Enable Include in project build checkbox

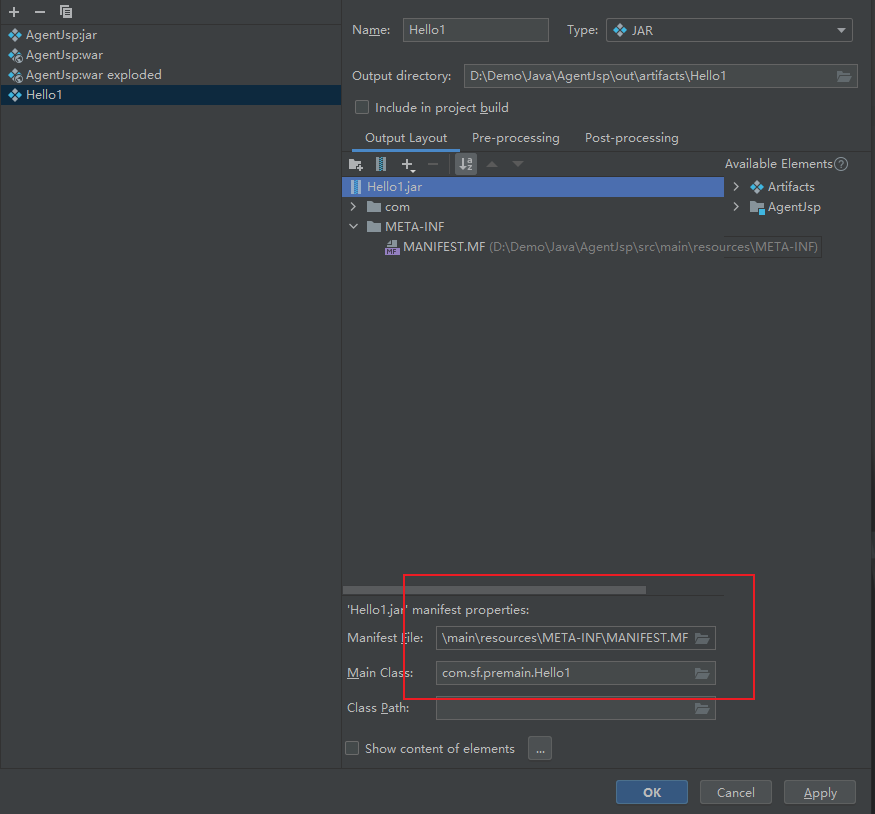(362, 107)
